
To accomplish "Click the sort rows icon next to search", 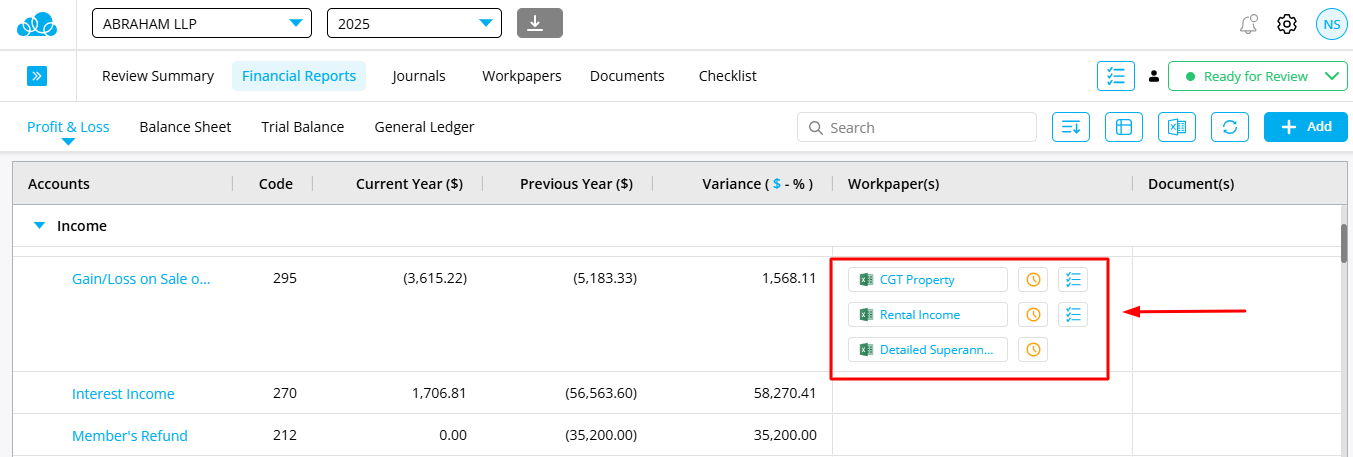I will pos(1071,127).
